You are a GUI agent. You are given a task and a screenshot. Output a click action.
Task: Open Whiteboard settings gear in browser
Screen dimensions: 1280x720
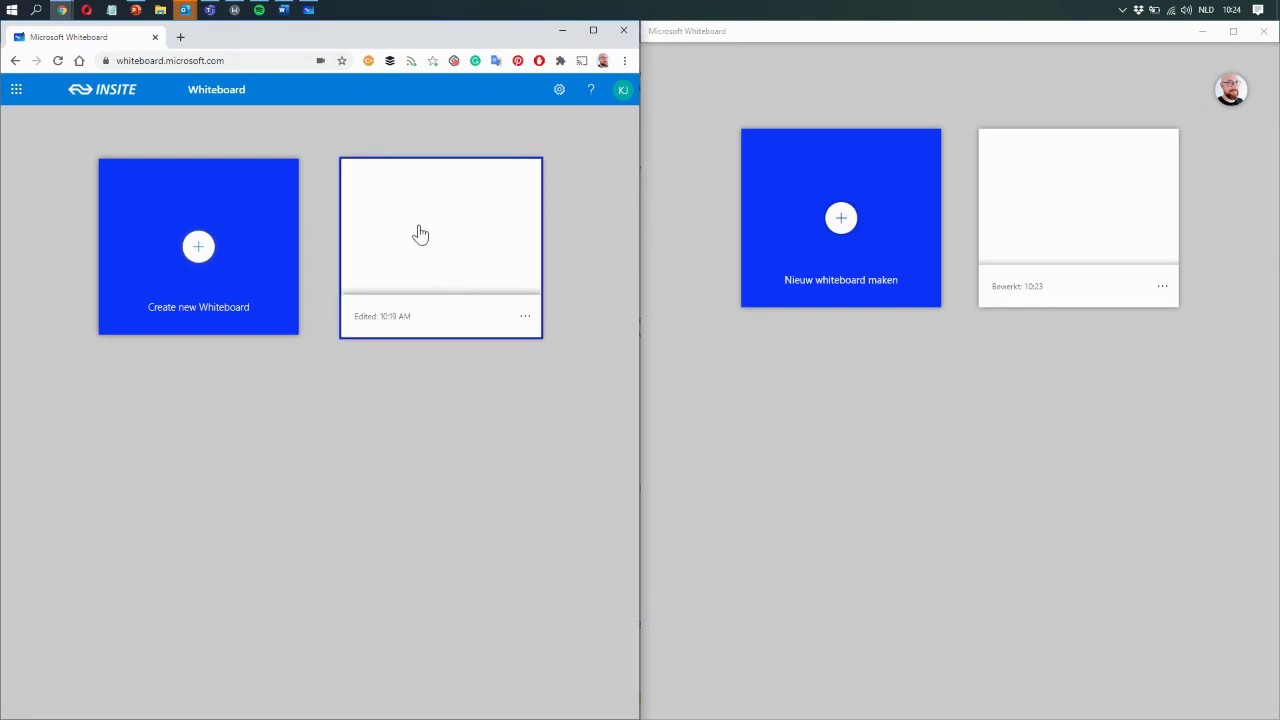click(x=559, y=89)
